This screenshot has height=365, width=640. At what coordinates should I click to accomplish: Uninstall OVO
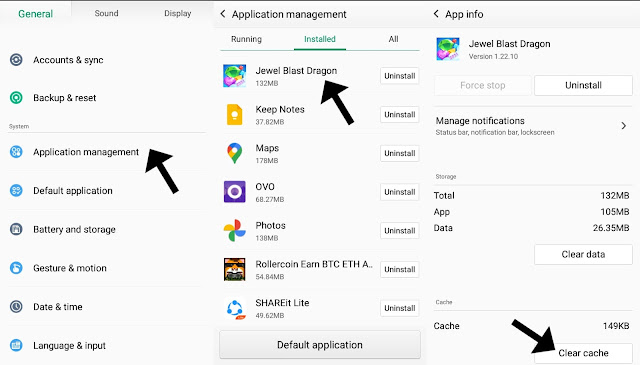(400, 192)
